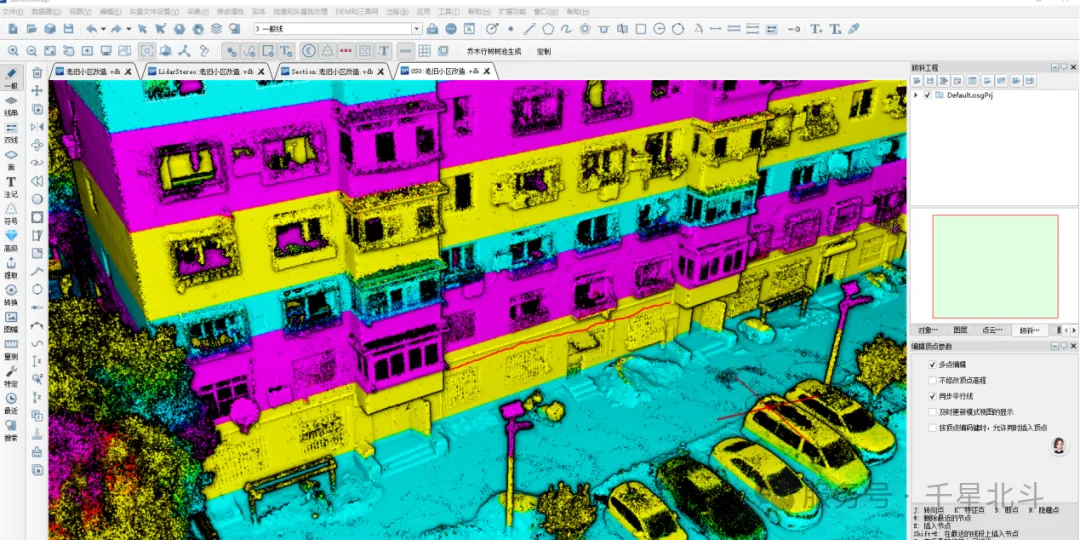
Task: Pin the 倾斜工程 panel
Action: click(x=1064, y=67)
